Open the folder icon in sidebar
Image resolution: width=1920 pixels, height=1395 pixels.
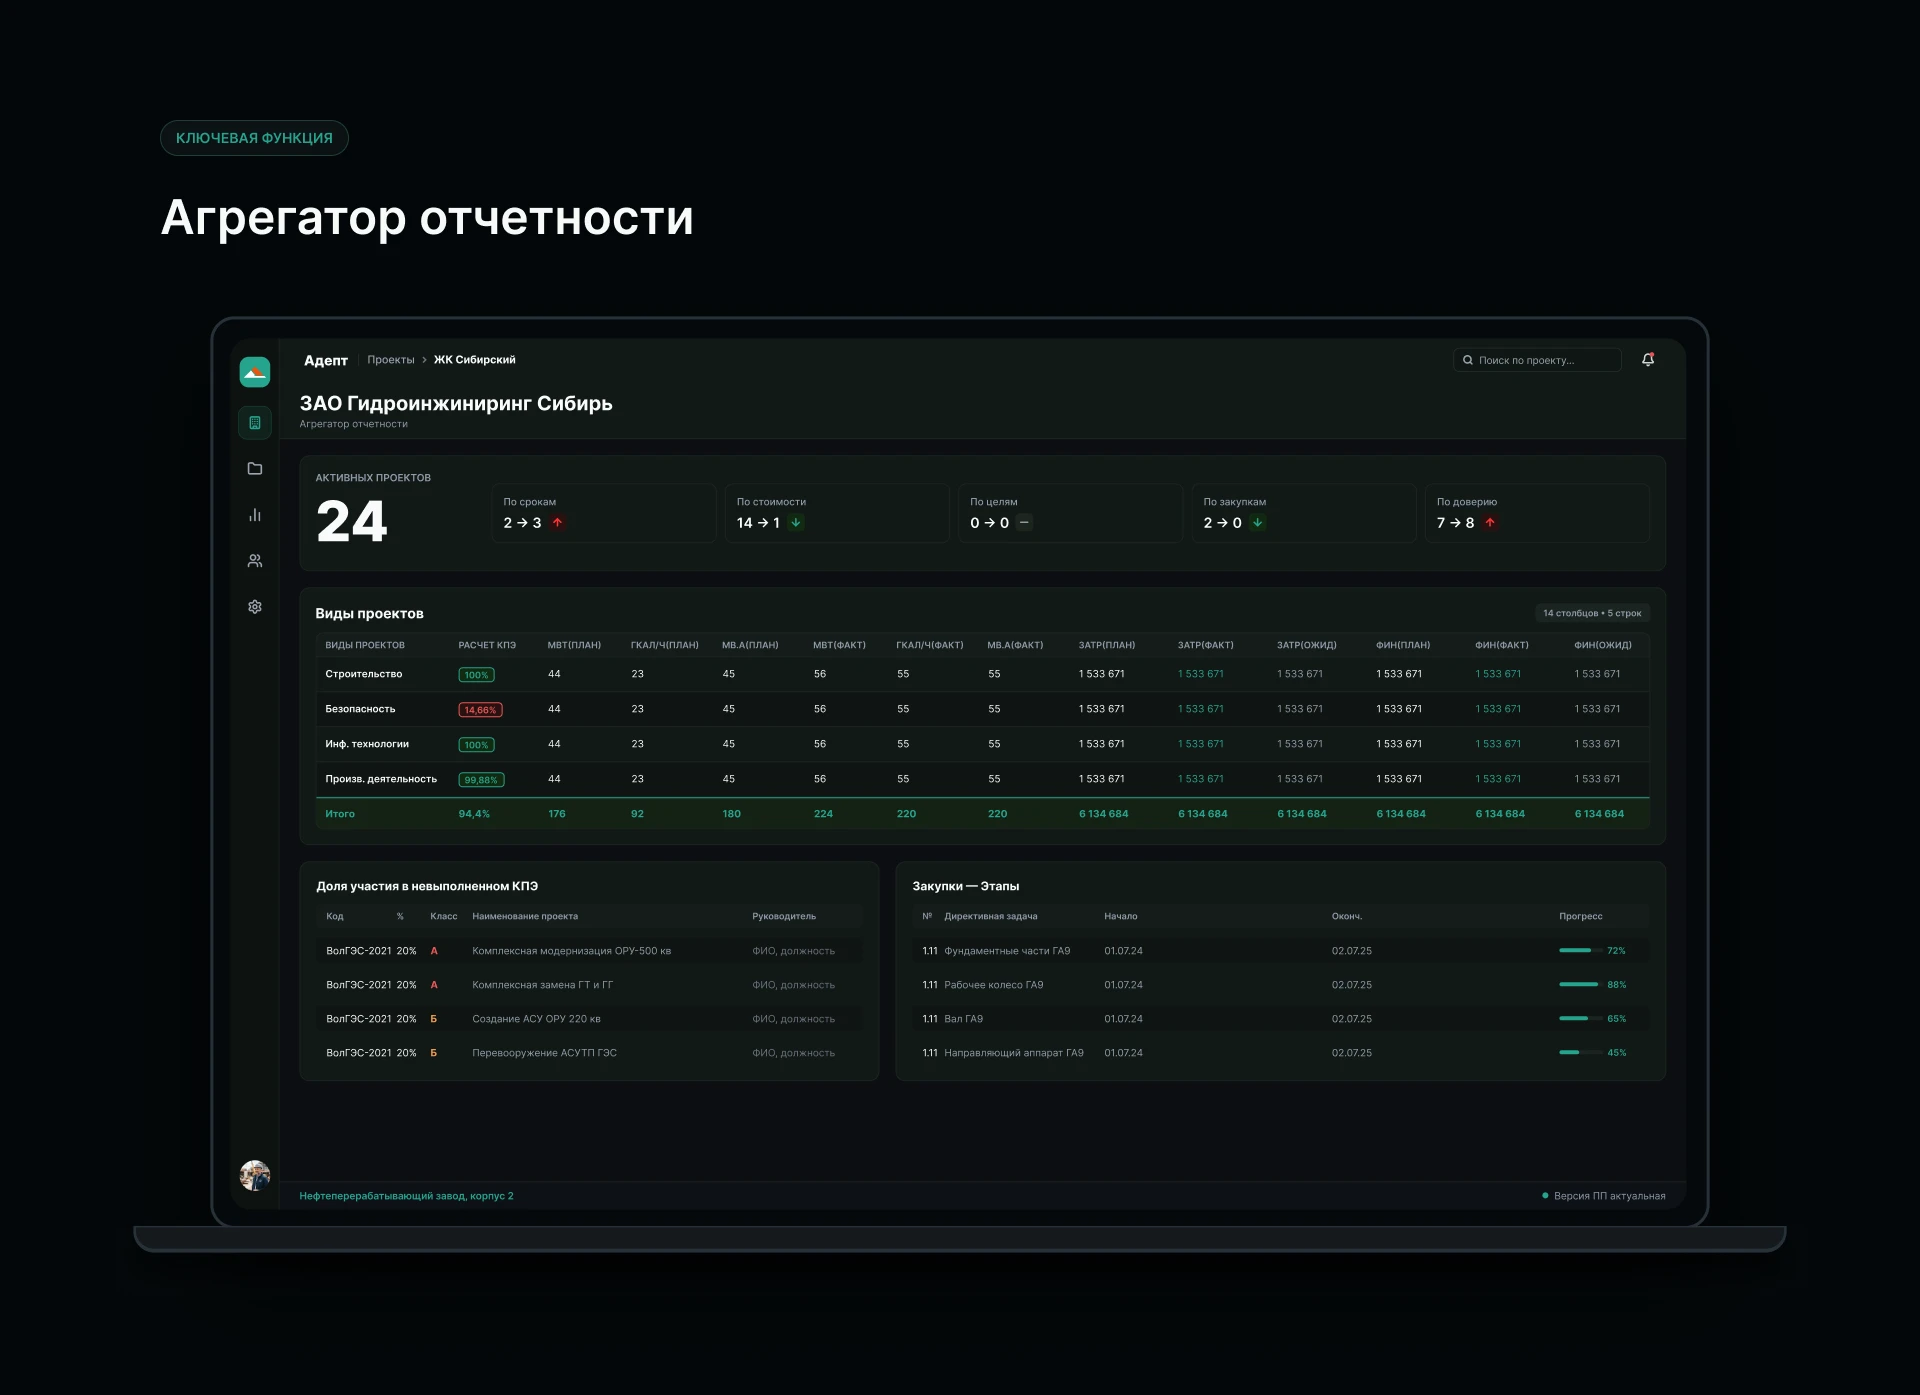[255, 469]
